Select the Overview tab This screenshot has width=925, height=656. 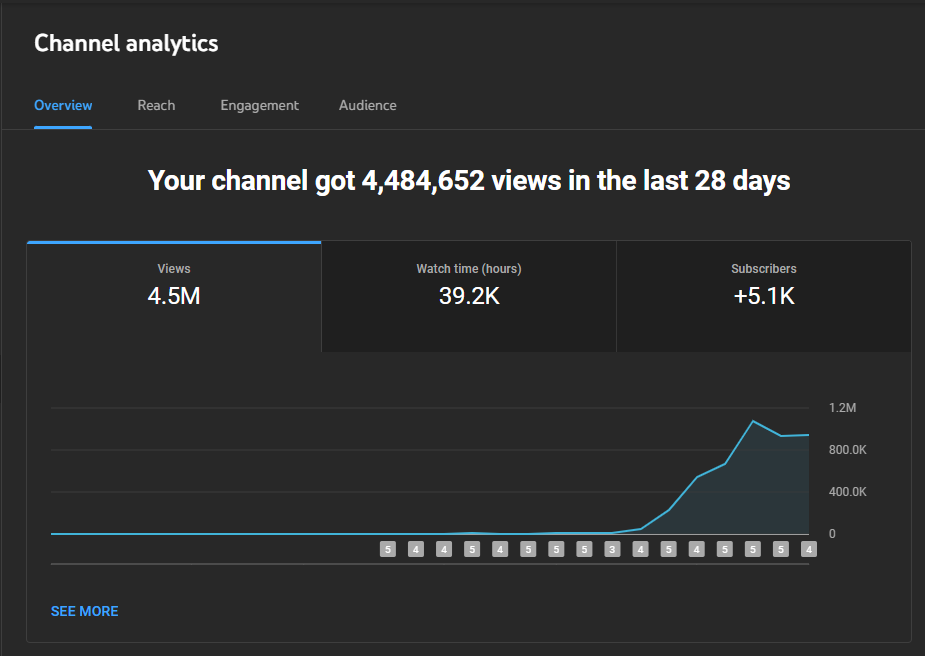(63, 106)
